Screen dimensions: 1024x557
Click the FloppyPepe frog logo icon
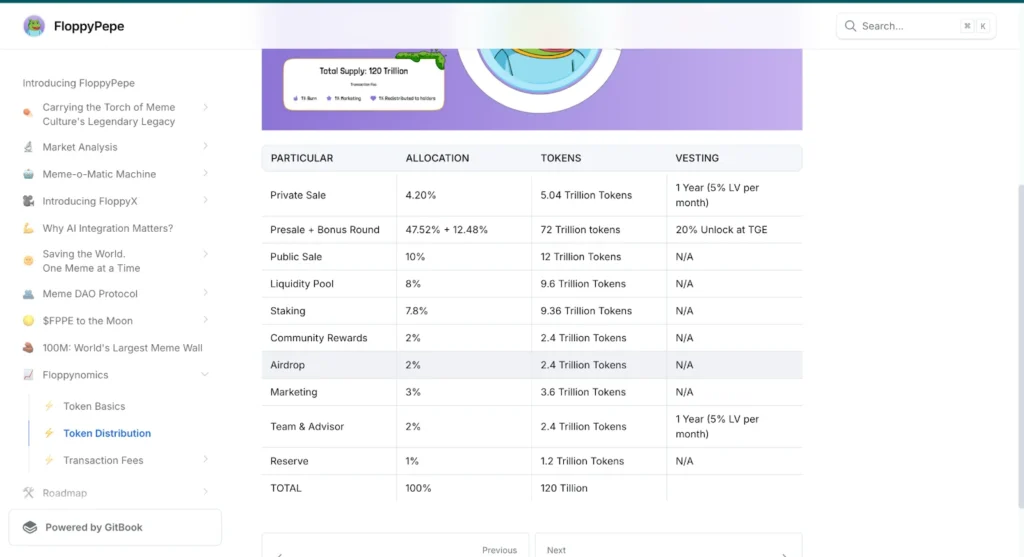[34, 26]
